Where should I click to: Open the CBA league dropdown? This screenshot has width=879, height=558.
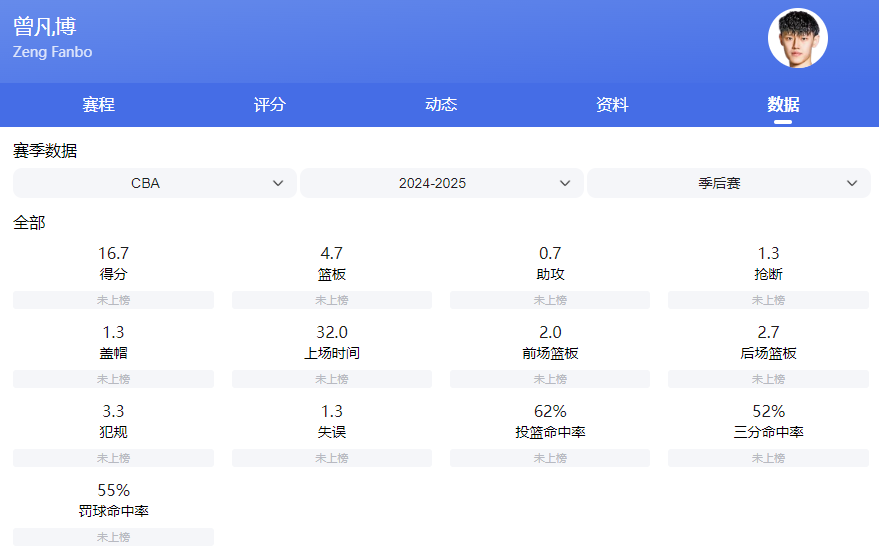(x=155, y=183)
